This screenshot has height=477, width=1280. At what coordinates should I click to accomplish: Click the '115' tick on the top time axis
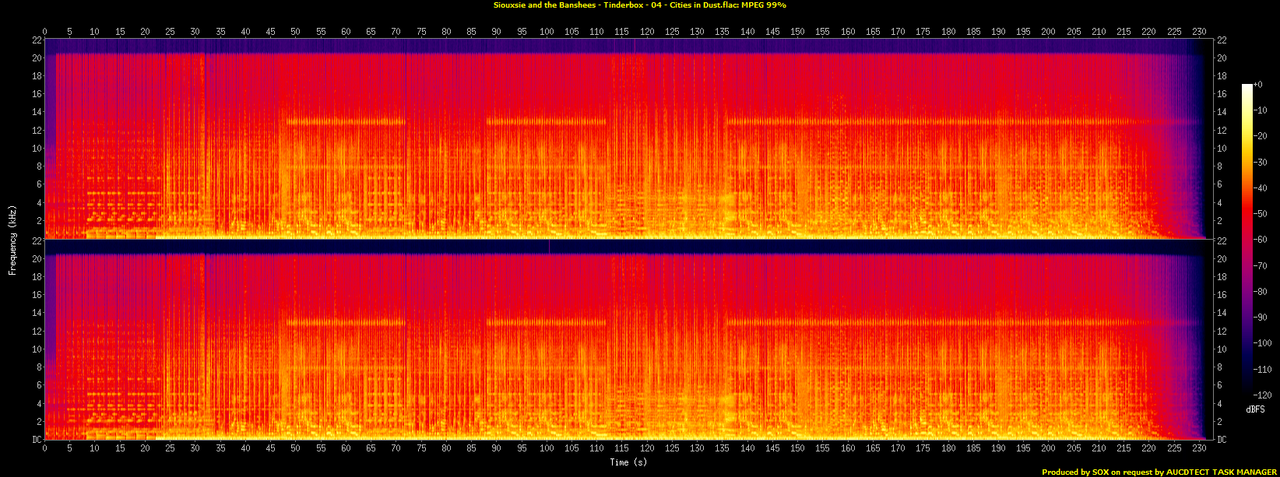click(x=622, y=31)
